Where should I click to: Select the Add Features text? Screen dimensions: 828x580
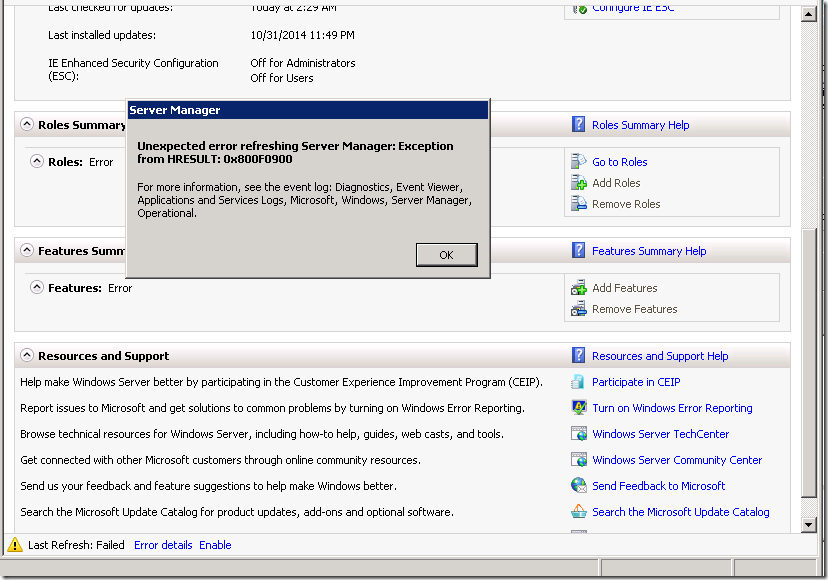(625, 288)
